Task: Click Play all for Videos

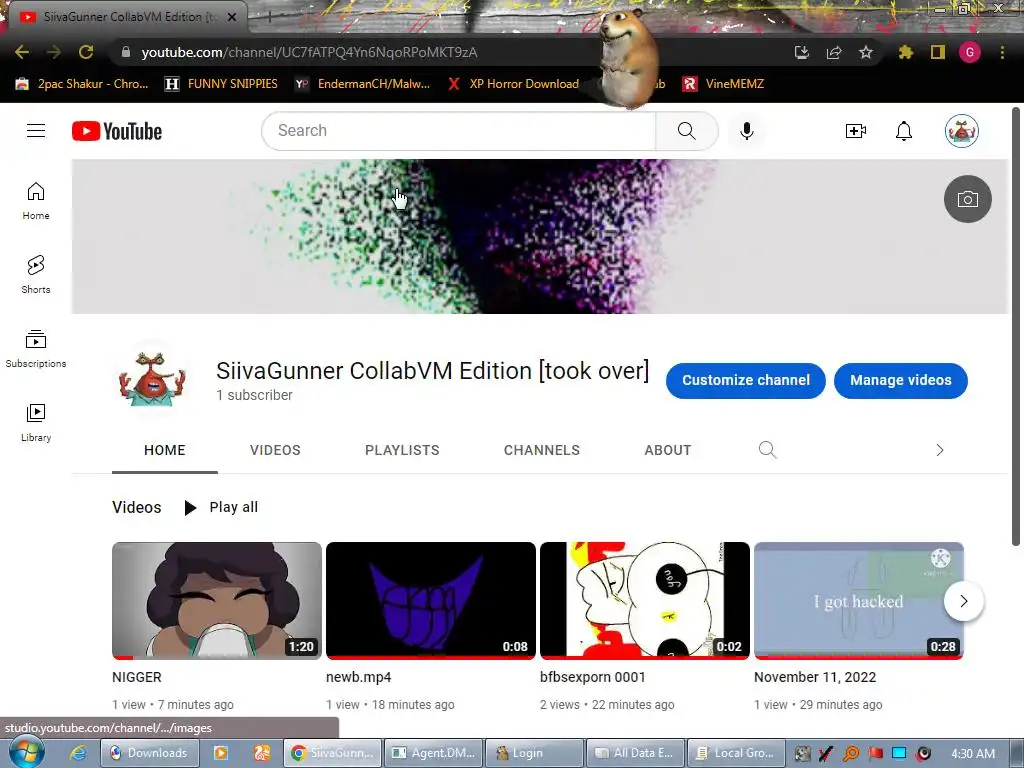Action: click(x=221, y=507)
